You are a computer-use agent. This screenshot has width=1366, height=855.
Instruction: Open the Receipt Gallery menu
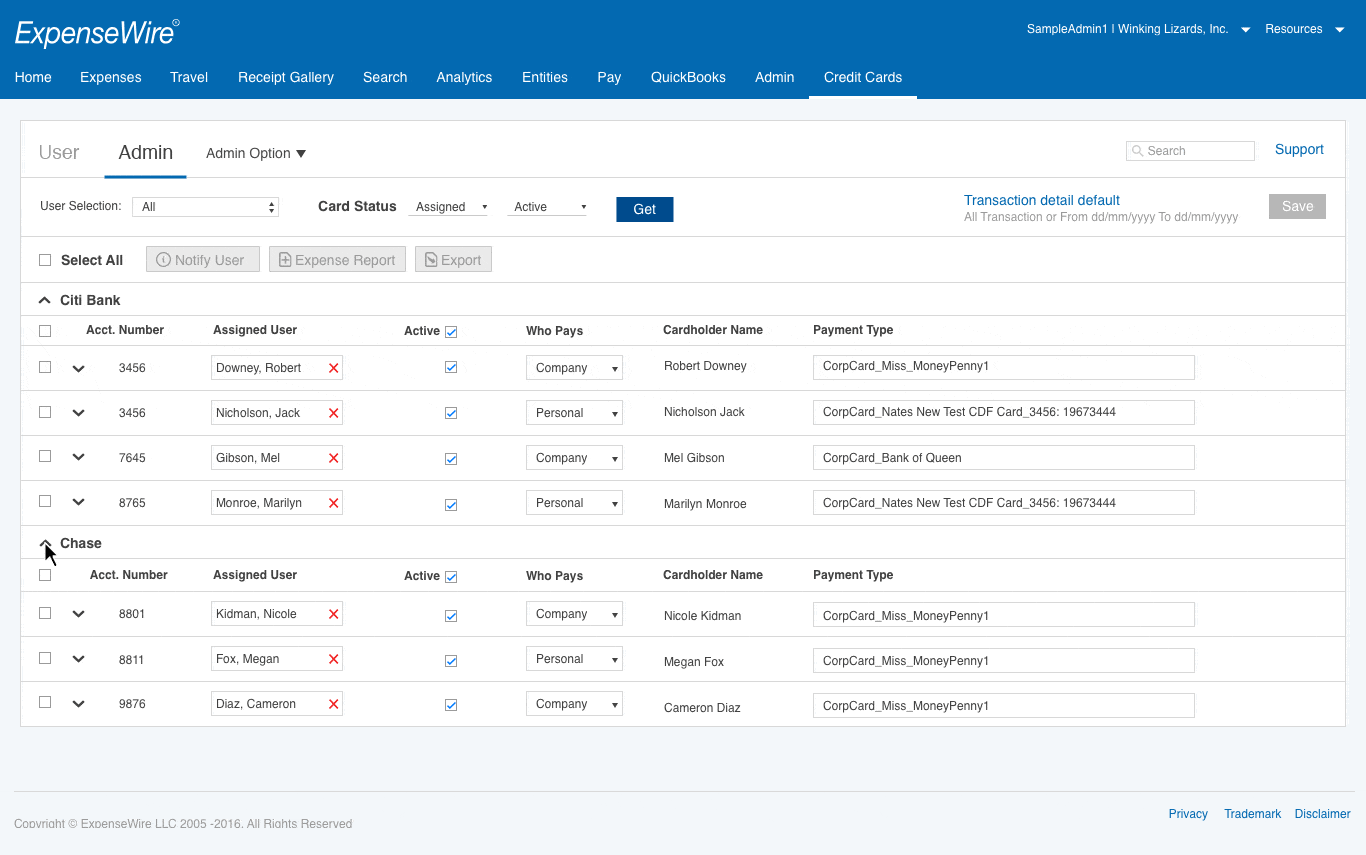click(x=286, y=77)
